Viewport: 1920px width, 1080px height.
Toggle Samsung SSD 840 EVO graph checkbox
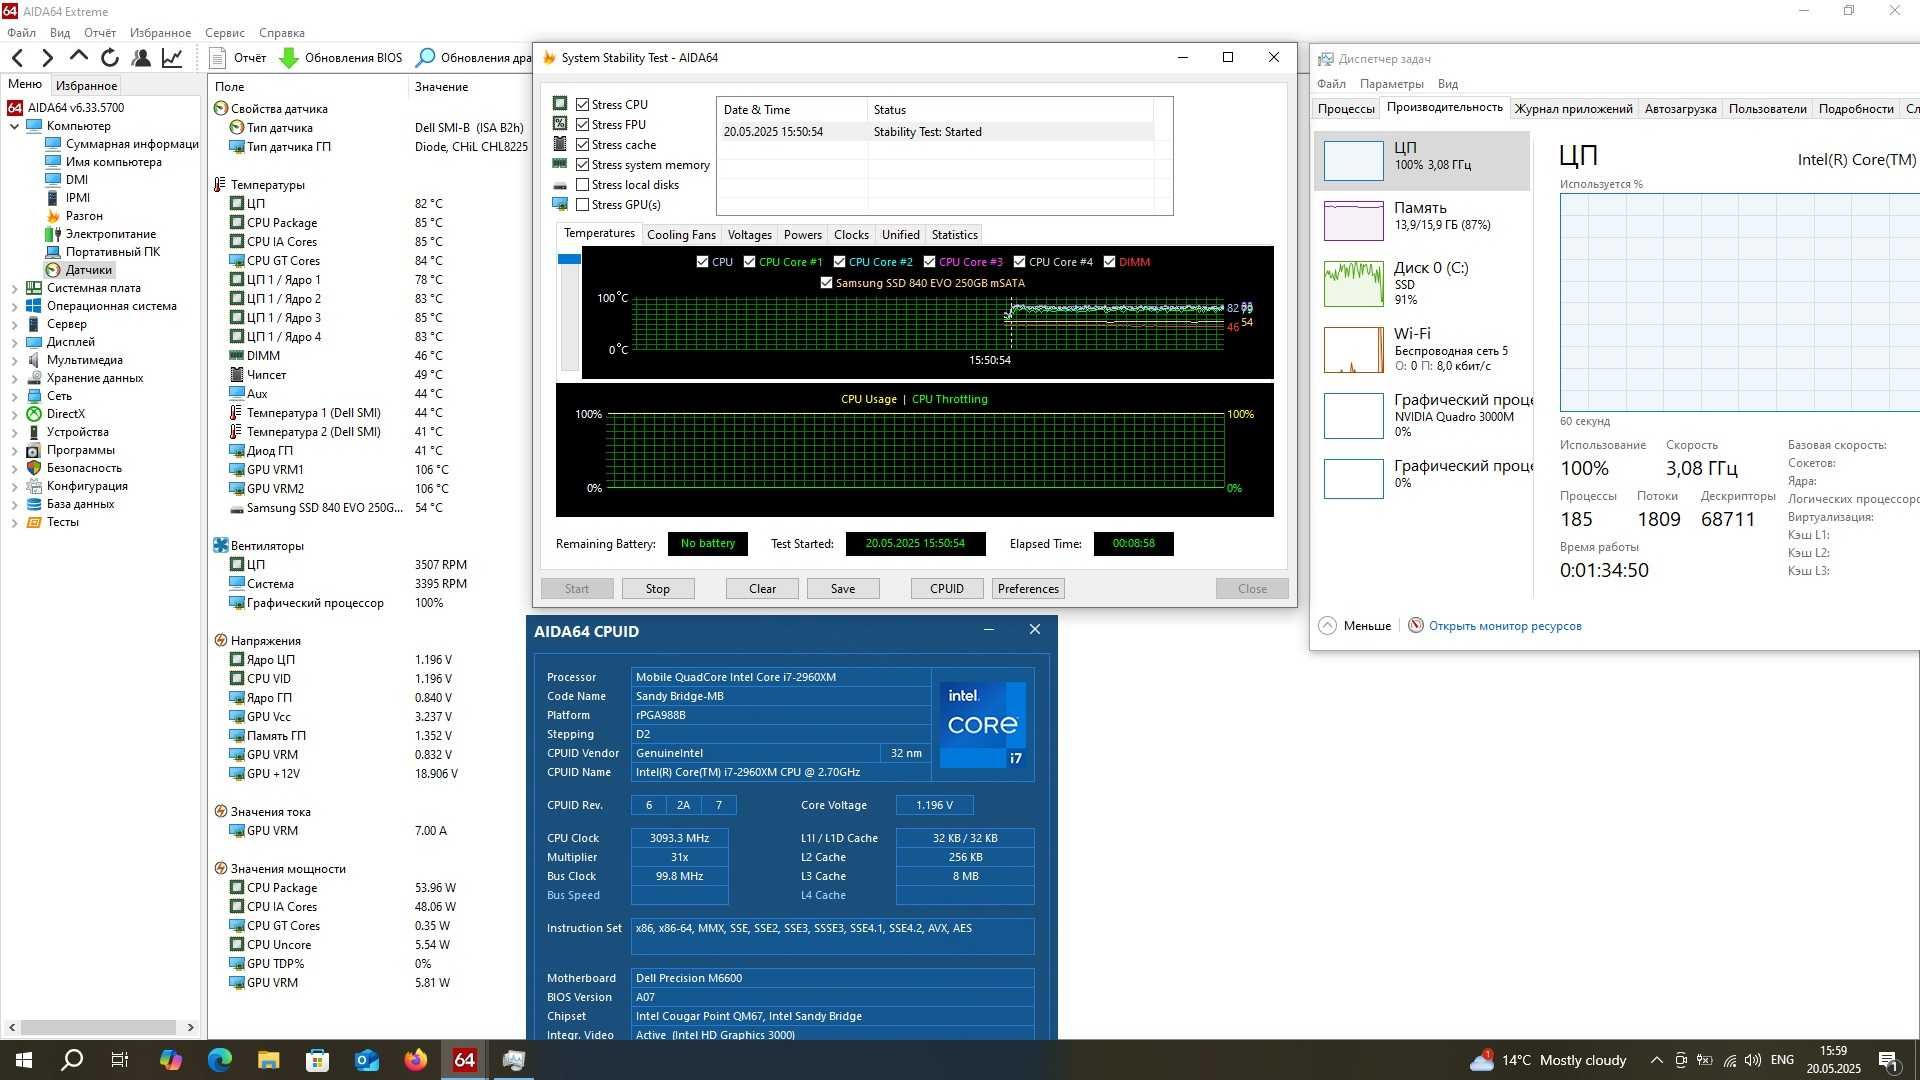point(826,283)
